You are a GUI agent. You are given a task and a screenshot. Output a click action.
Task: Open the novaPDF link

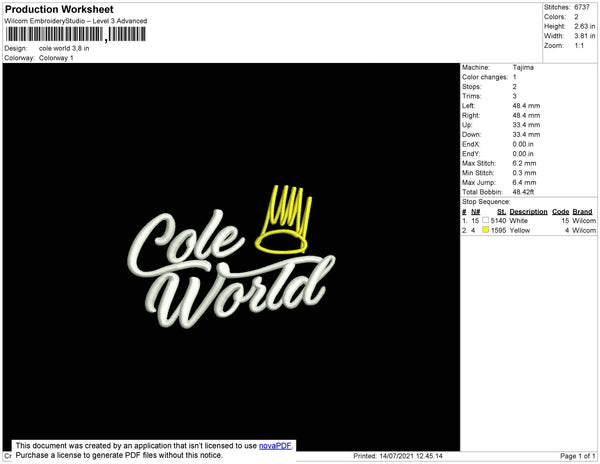[x=275, y=446]
